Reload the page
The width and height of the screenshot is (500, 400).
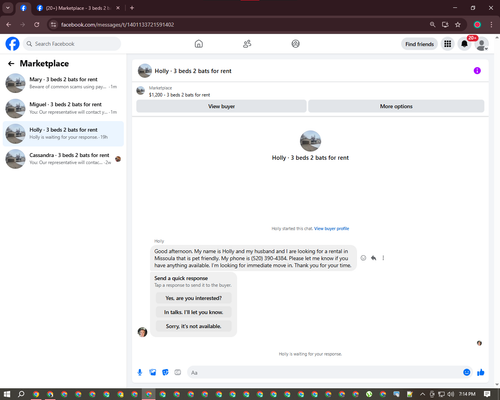tap(37, 25)
